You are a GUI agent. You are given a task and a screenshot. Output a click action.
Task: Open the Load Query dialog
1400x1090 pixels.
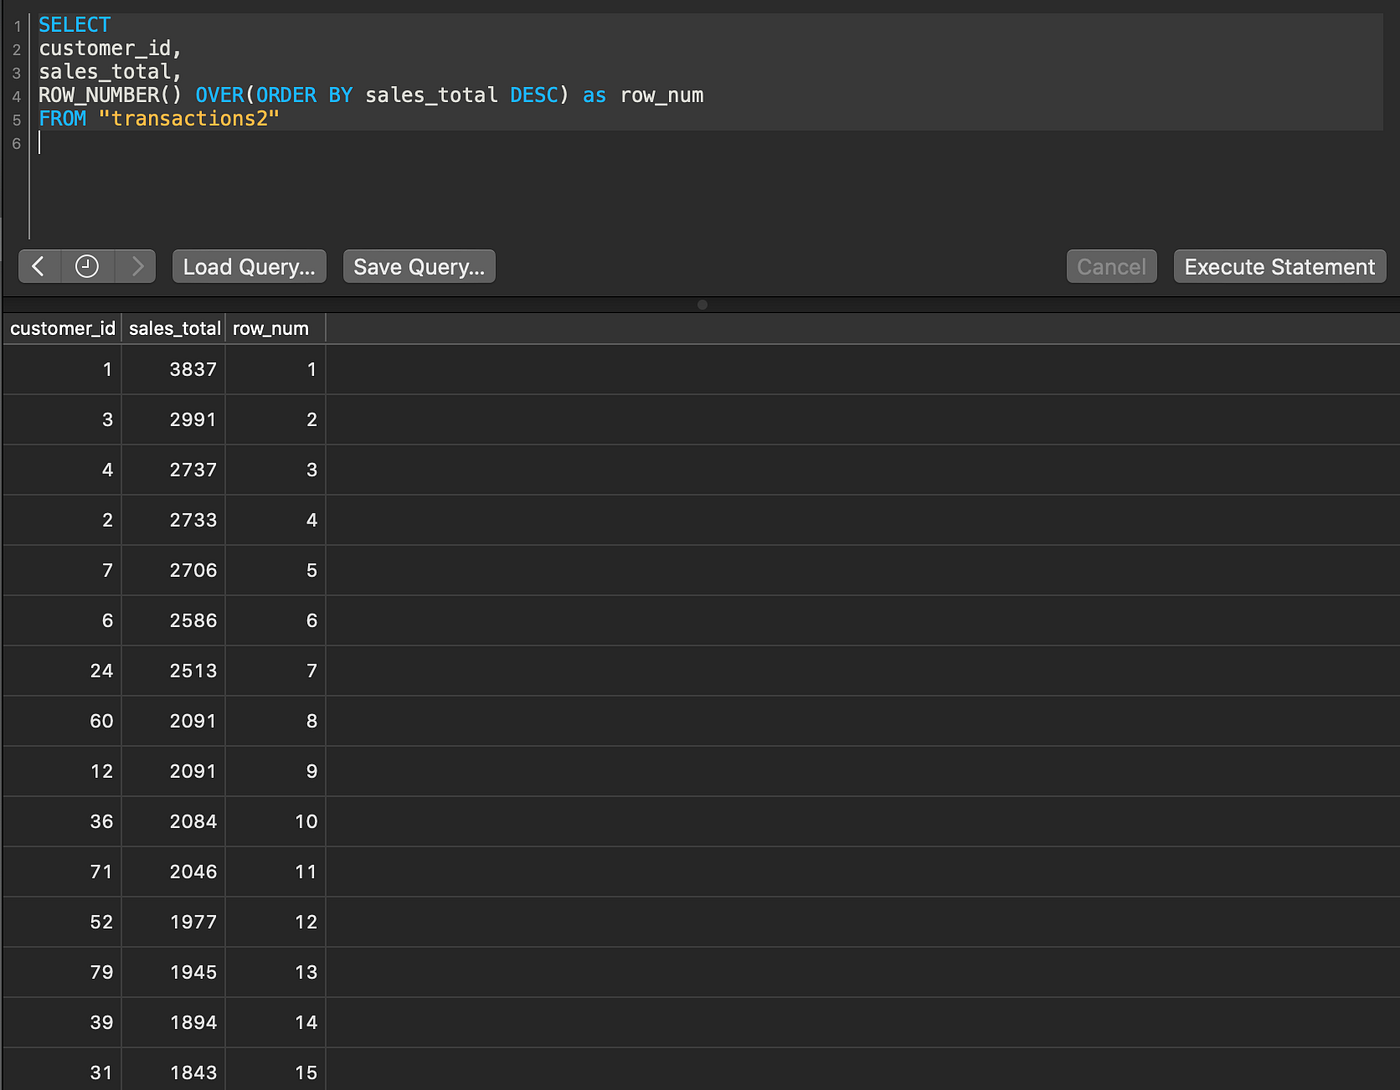[x=248, y=266]
